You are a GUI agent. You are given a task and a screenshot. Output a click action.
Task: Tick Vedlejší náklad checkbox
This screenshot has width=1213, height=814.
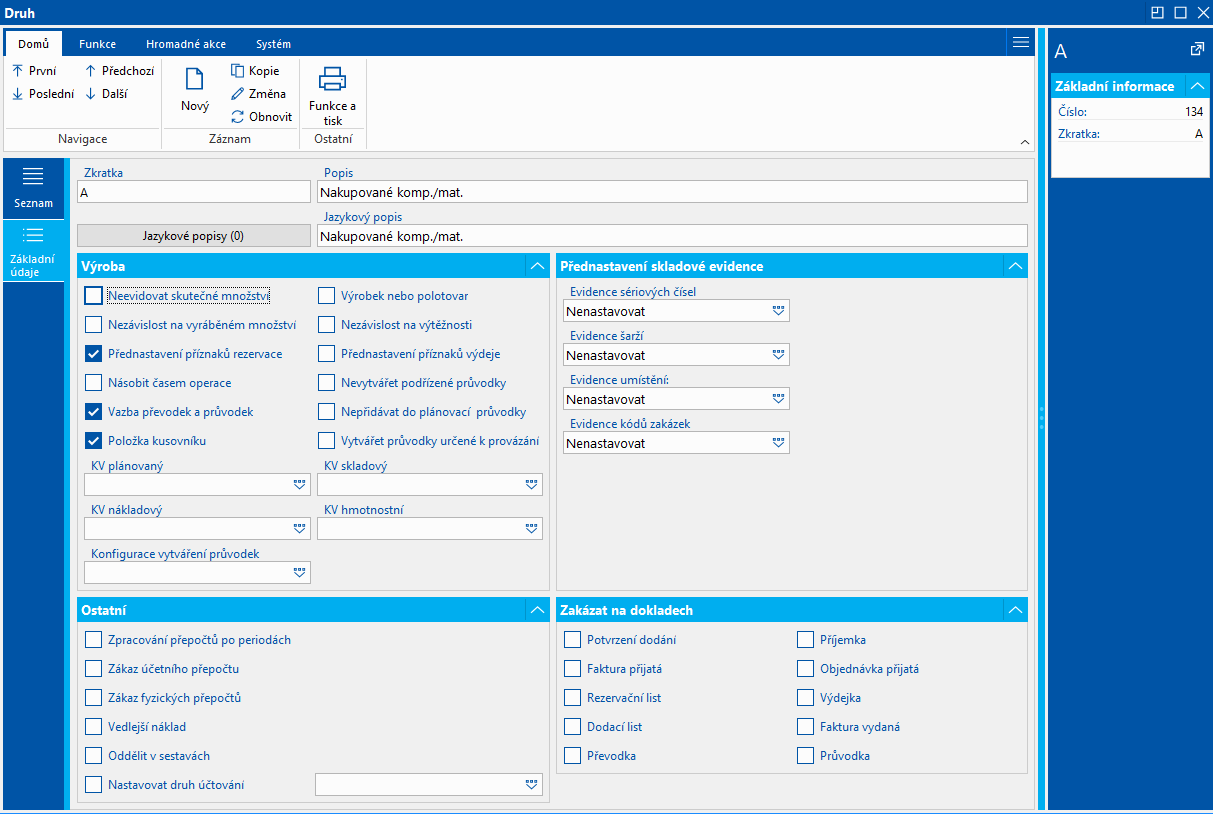[93, 727]
